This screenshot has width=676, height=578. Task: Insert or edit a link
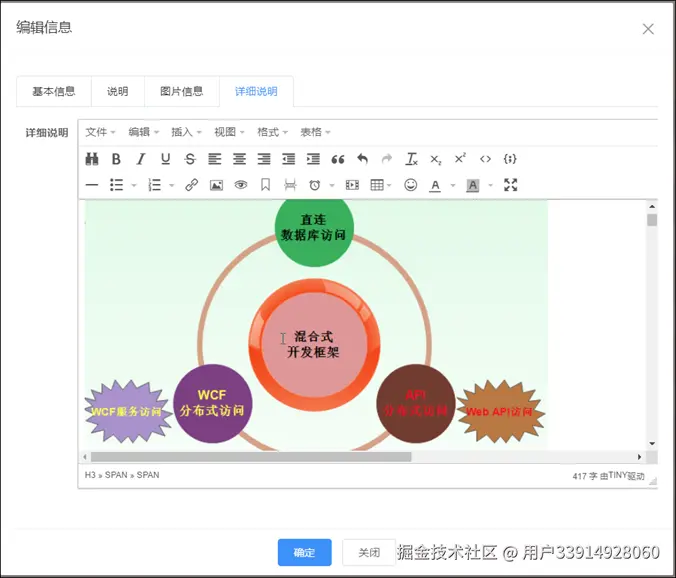[x=191, y=185]
